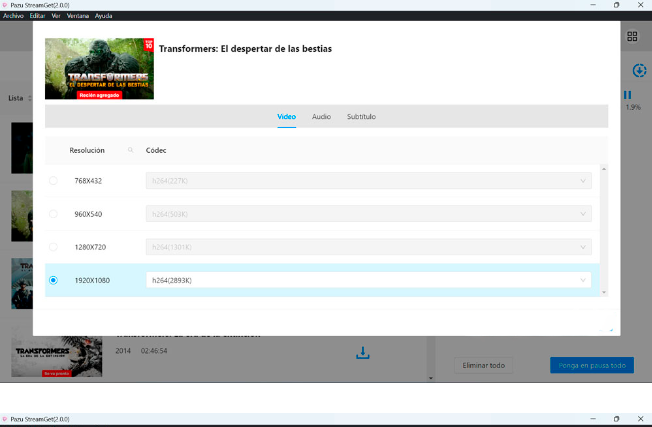Click the movie title Transformers: El despertar de las bestias
This screenshot has height=427, width=652.
[x=245, y=49]
